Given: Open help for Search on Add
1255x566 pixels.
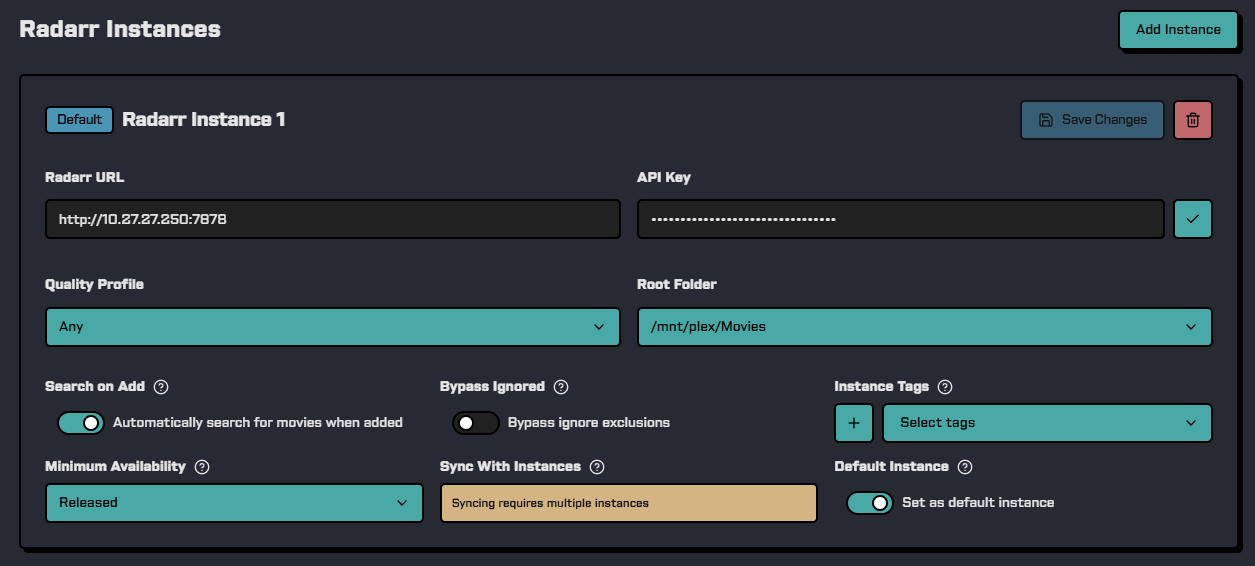Looking at the screenshot, I should click(161, 387).
